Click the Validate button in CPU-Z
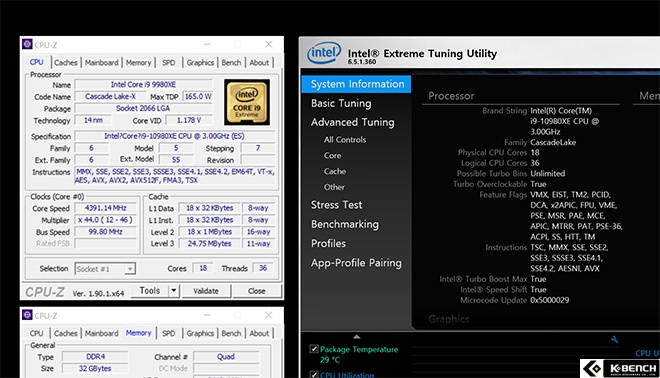This screenshot has height=378, width=660. (x=206, y=291)
